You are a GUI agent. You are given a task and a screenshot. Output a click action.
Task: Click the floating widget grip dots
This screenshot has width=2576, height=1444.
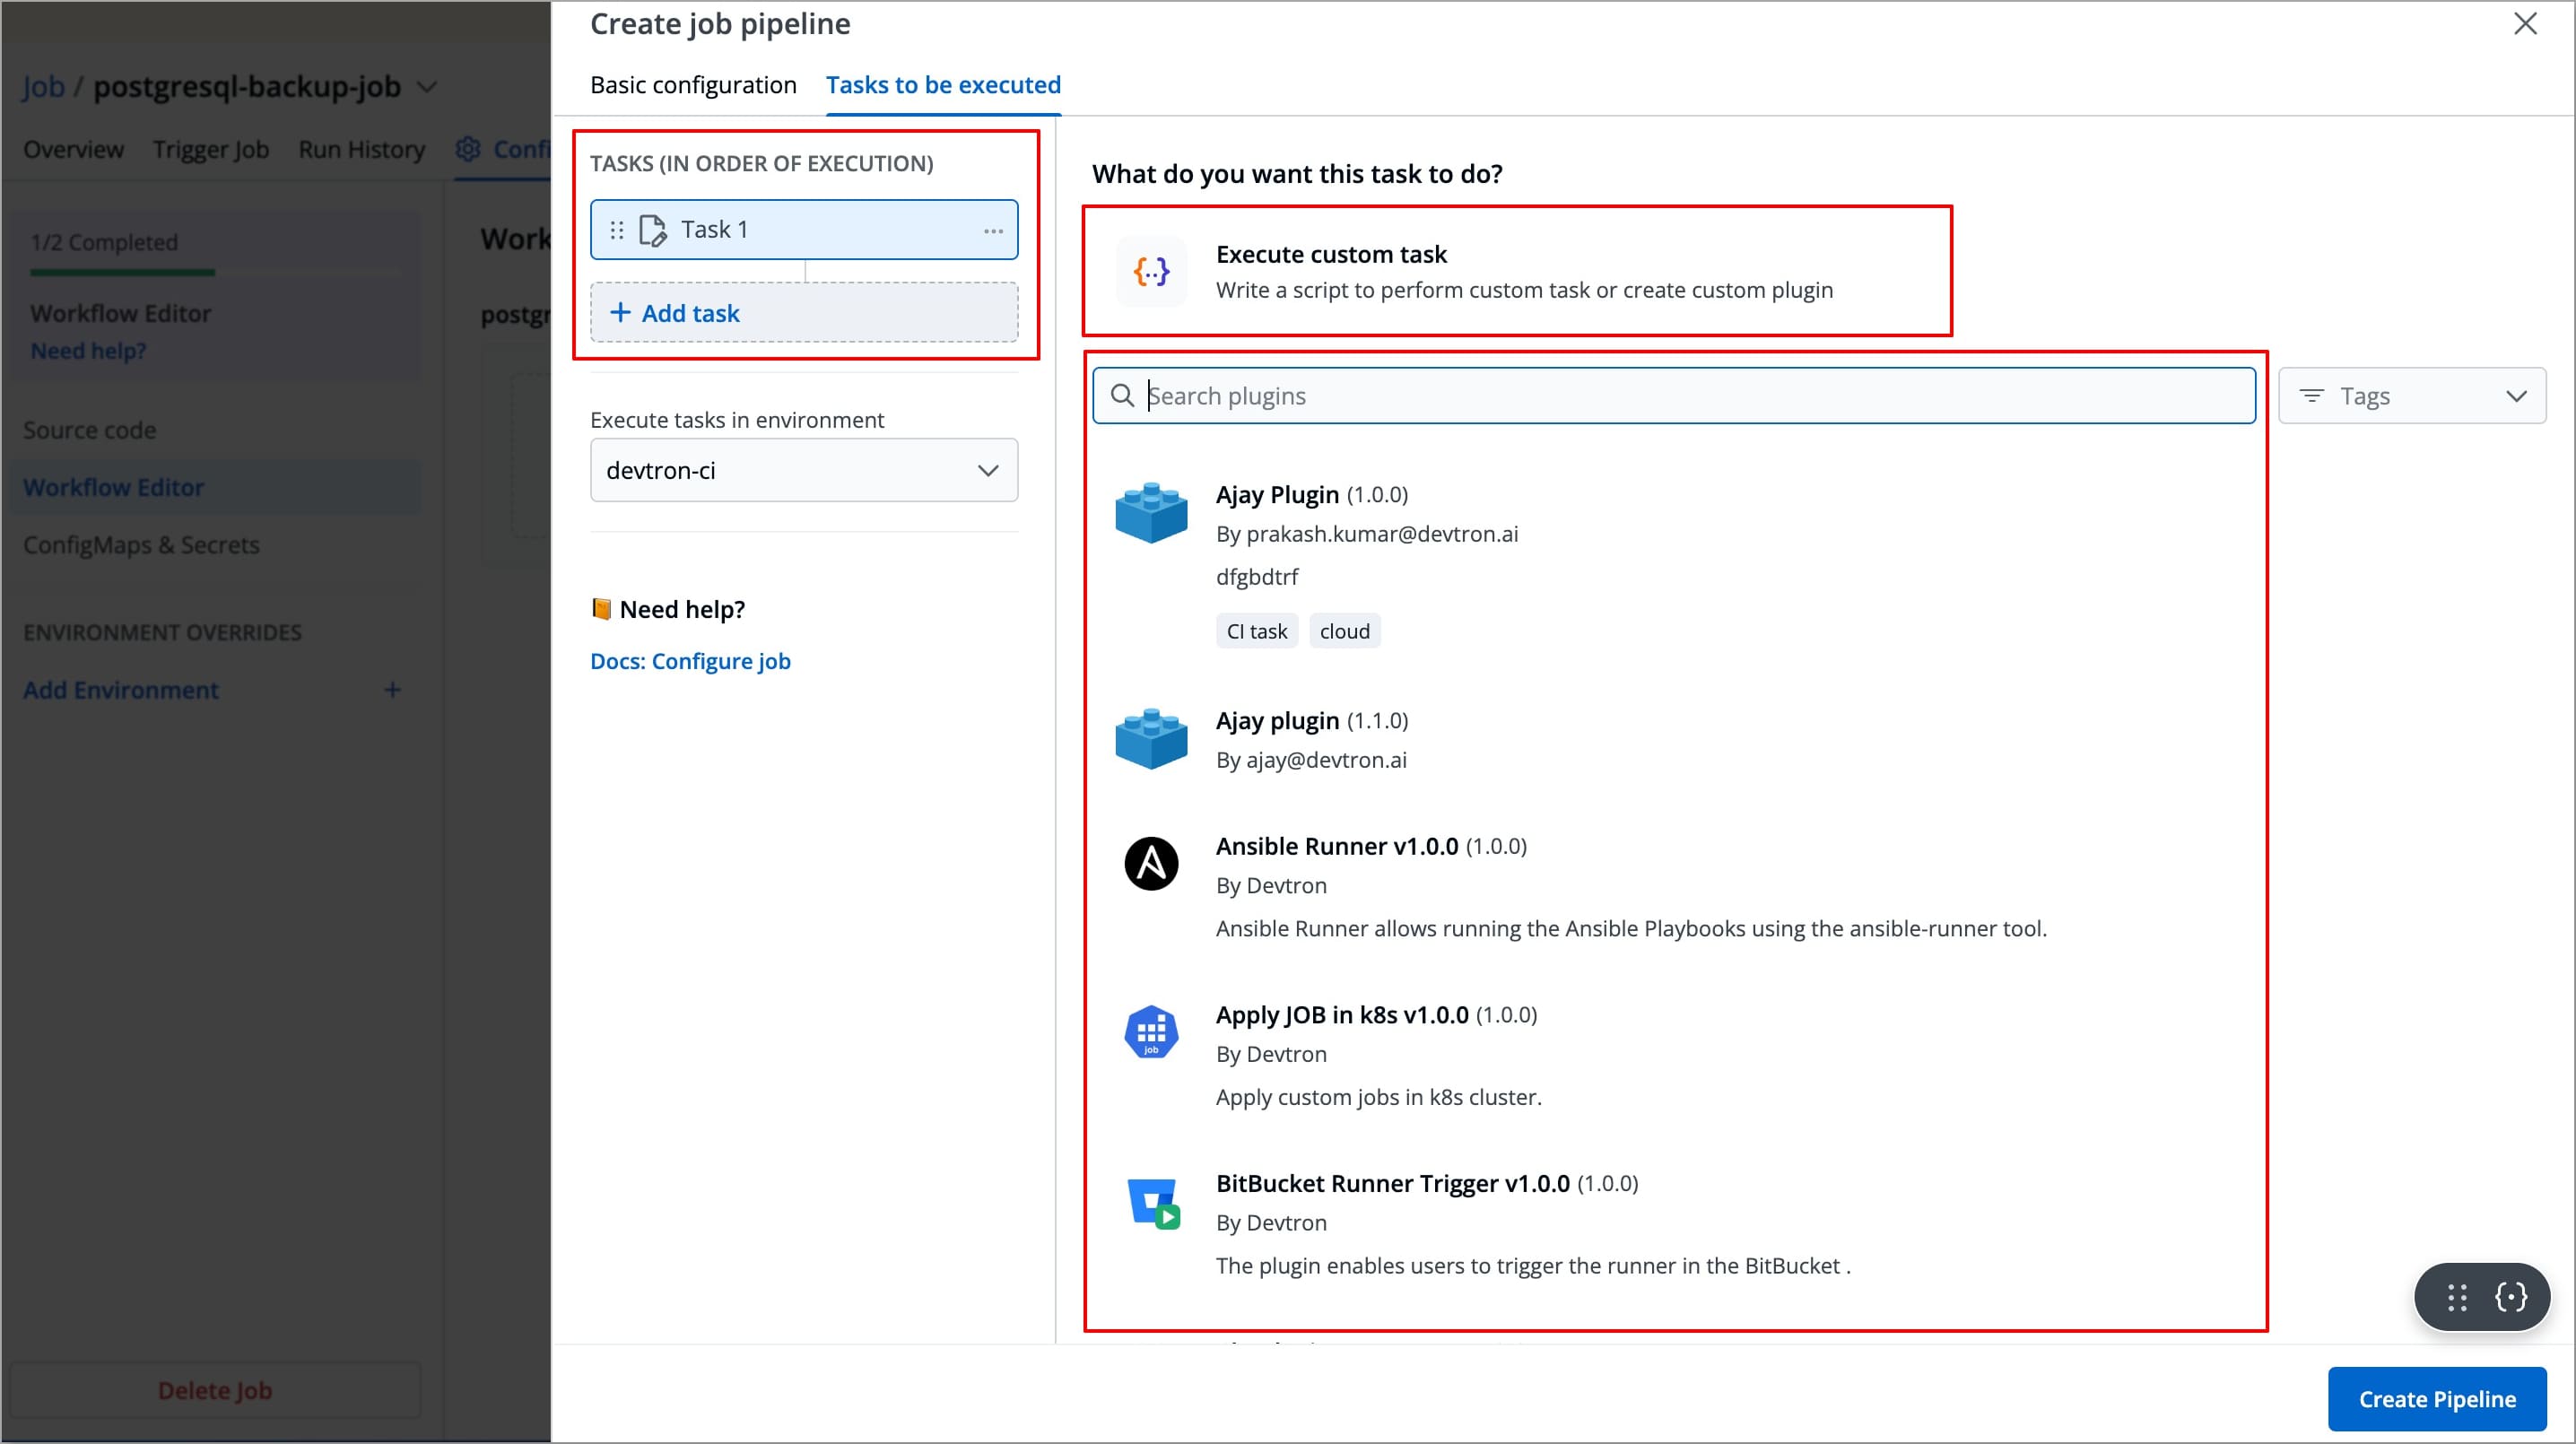(2457, 1297)
